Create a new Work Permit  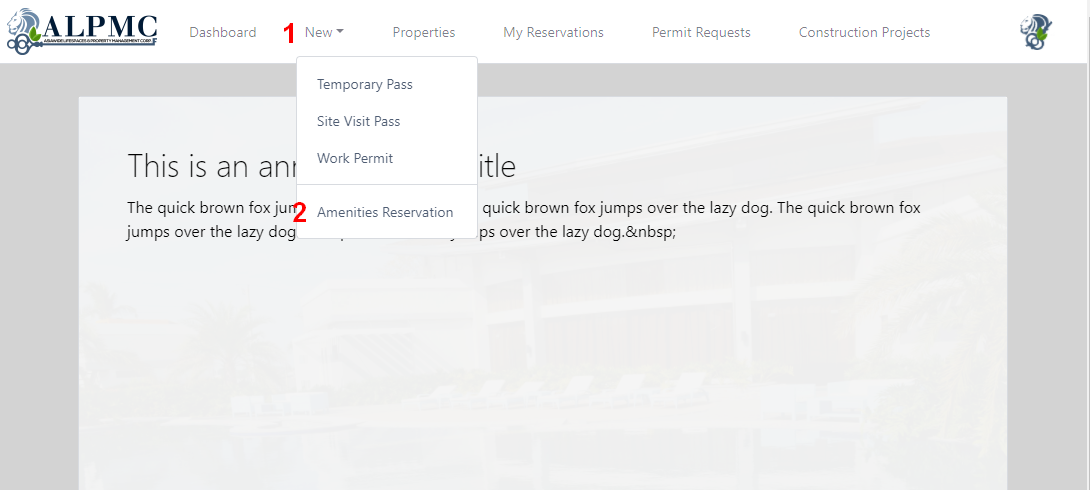pos(355,158)
